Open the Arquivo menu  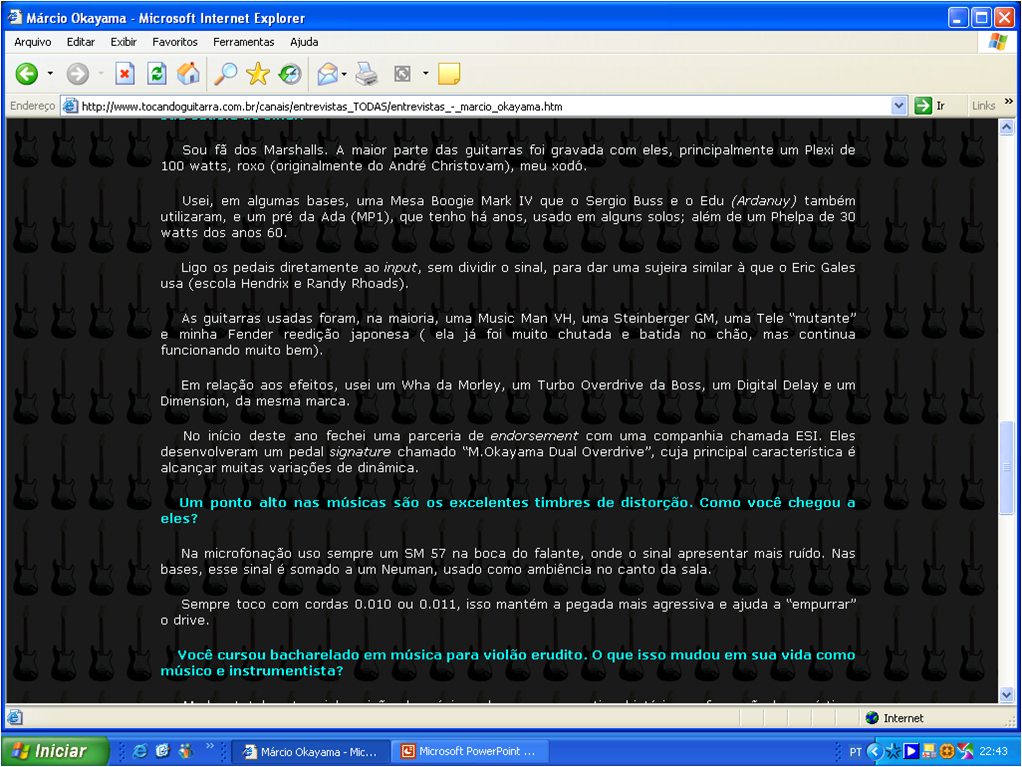coord(33,42)
